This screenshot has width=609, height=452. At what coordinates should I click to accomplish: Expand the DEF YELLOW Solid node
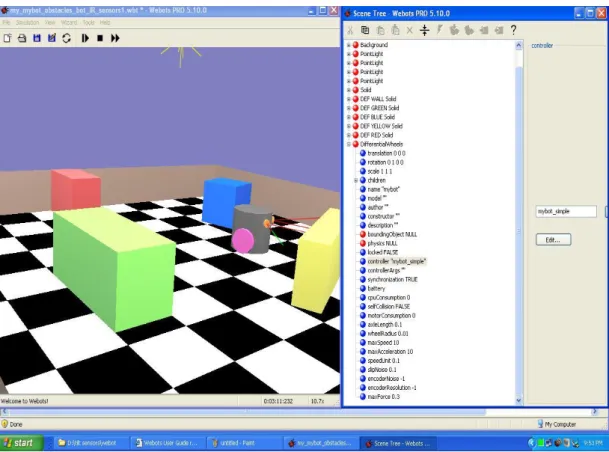click(349, 126)
